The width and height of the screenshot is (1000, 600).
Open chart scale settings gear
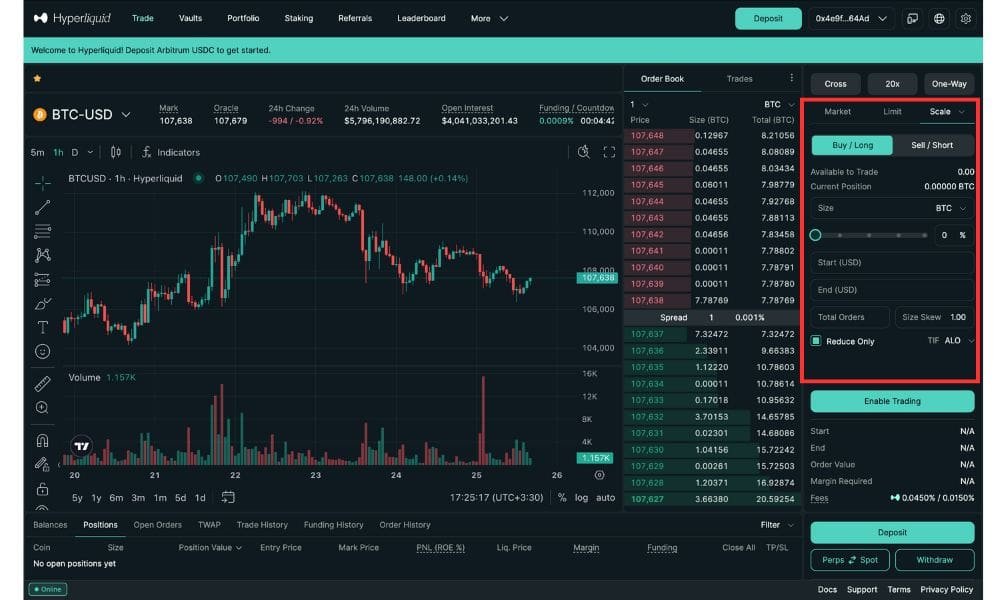click(599, 475)
